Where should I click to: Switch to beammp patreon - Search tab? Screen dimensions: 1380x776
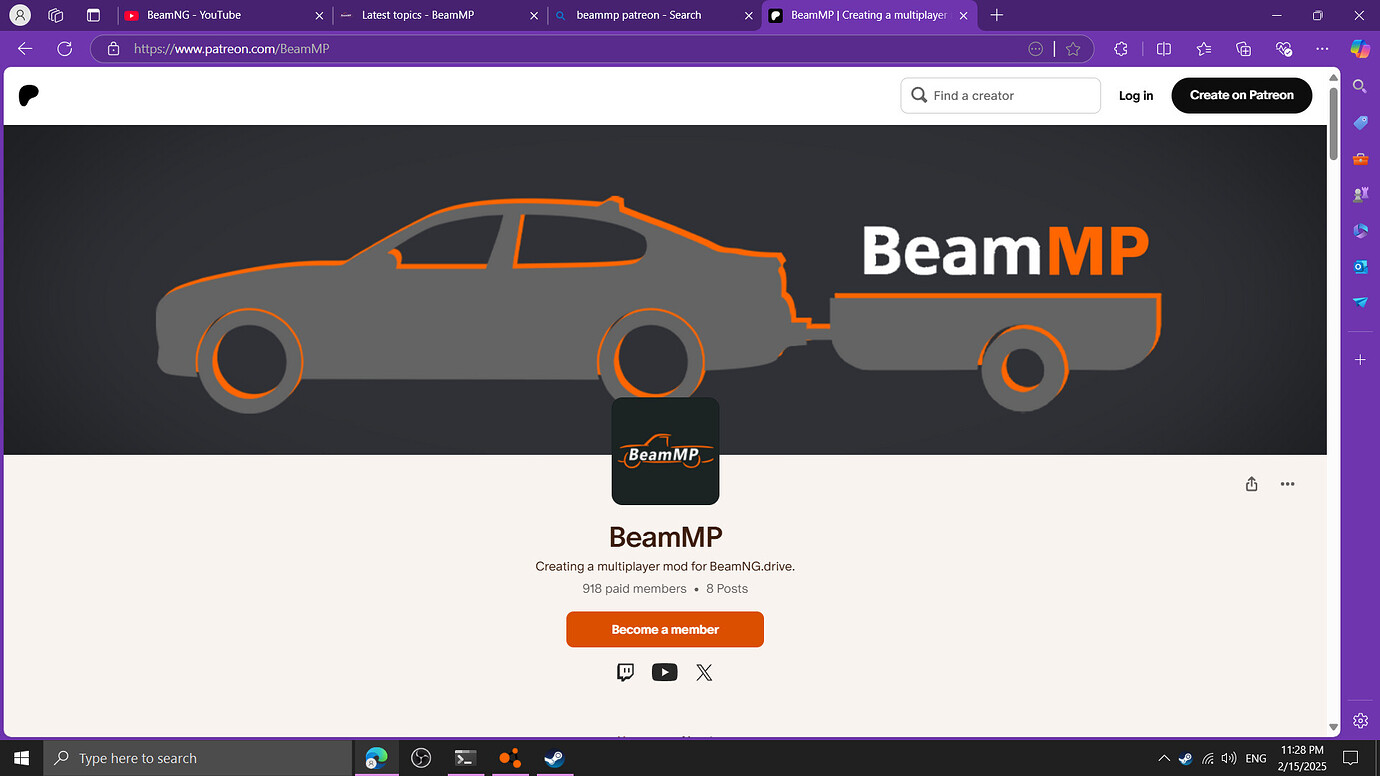click(654, 15)
